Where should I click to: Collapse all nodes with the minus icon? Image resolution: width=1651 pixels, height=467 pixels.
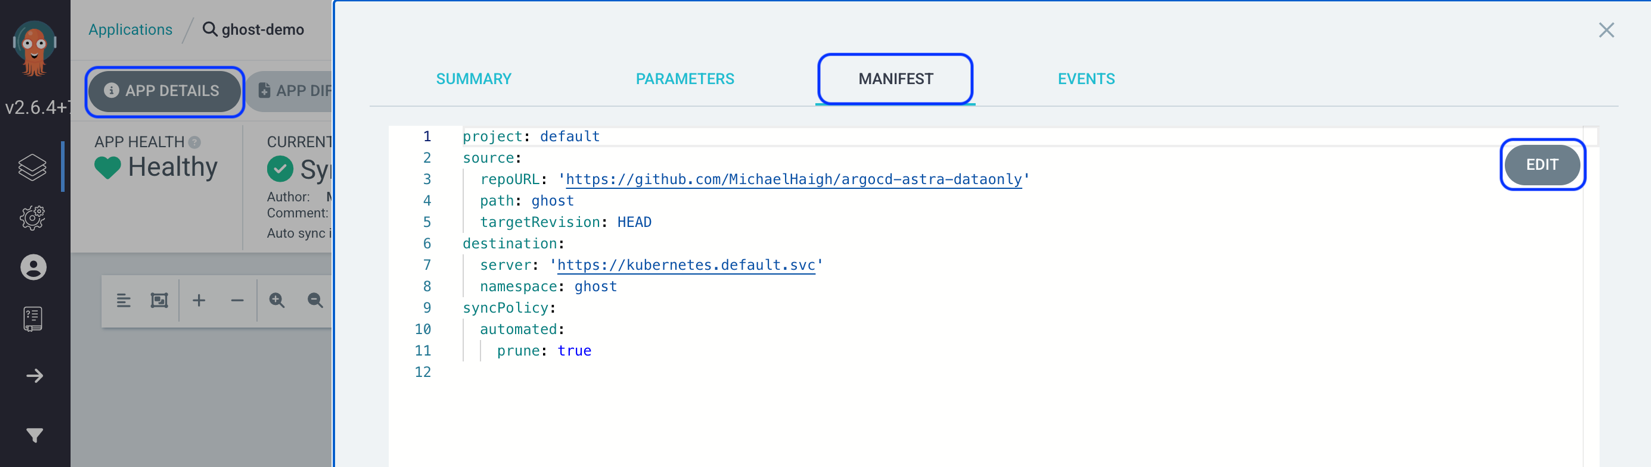[x=237, y=300]
